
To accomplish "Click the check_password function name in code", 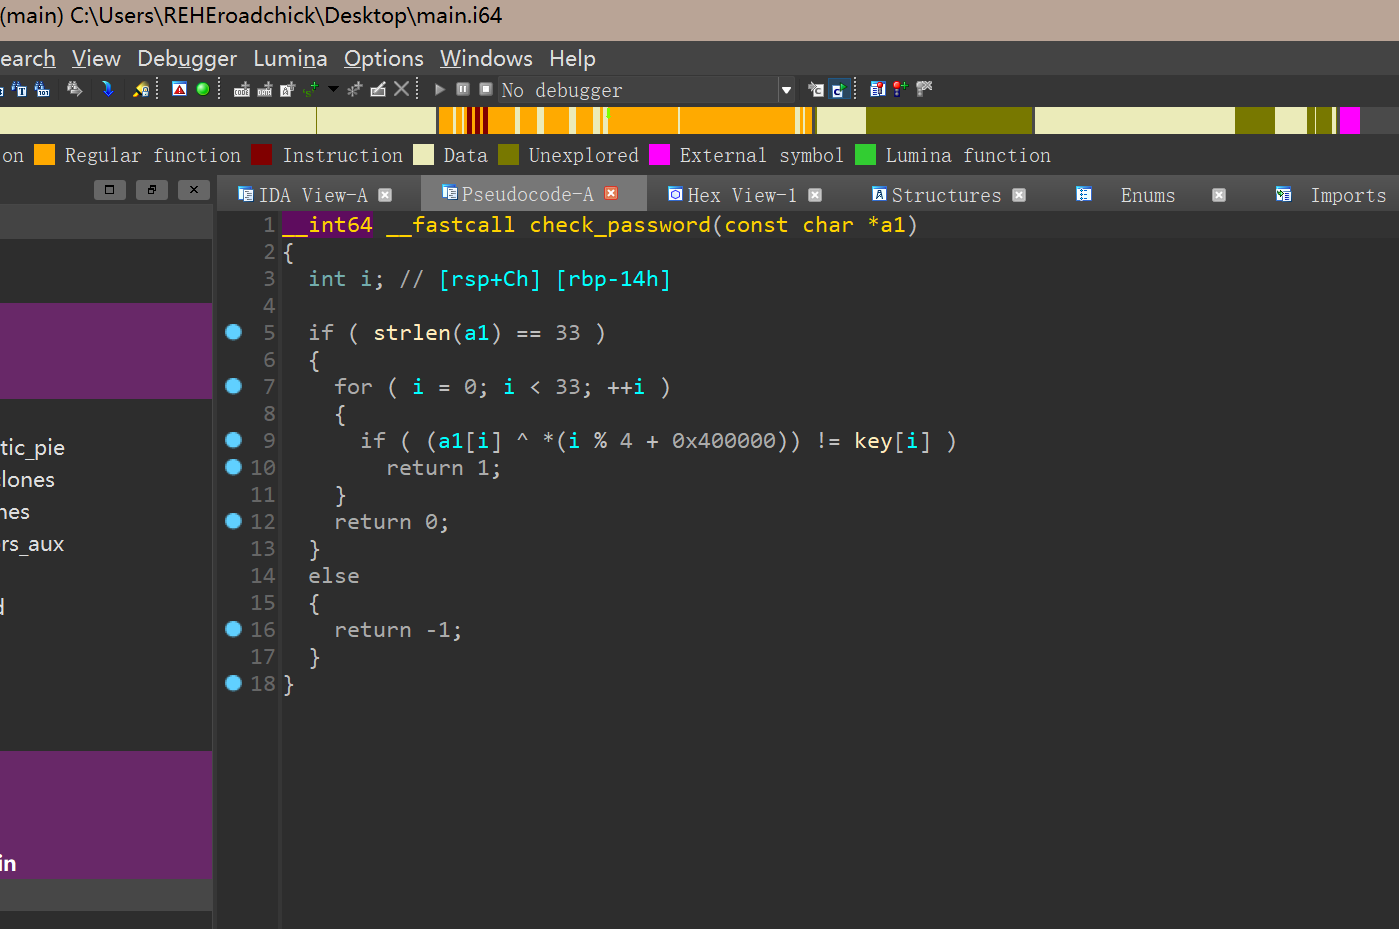I will click(619, 225).
